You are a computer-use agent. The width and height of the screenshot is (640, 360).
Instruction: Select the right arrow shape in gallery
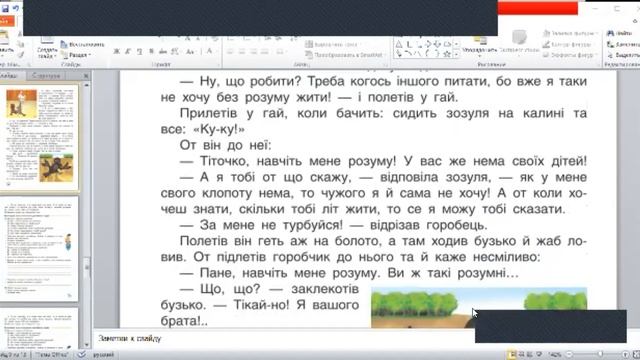tap(427, 44)
